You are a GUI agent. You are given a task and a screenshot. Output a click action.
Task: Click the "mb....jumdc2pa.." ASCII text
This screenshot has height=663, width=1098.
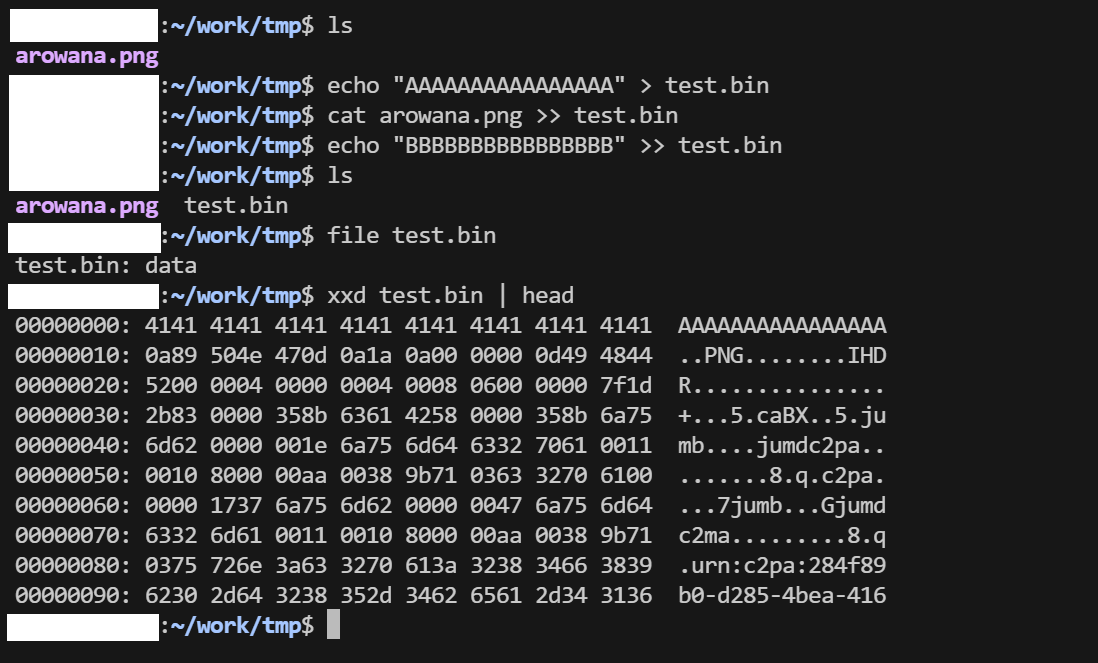click(x=781, y=446)
